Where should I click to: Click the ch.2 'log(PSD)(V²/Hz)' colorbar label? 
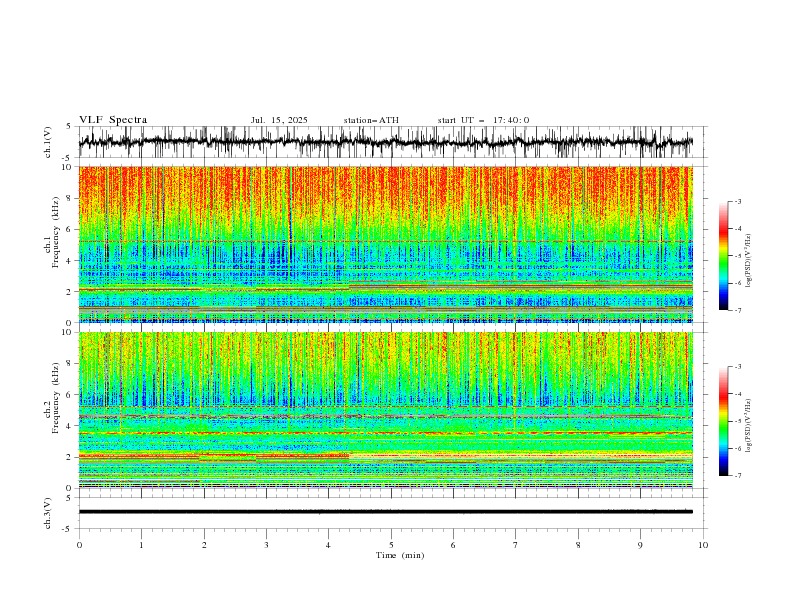(749, 426)
